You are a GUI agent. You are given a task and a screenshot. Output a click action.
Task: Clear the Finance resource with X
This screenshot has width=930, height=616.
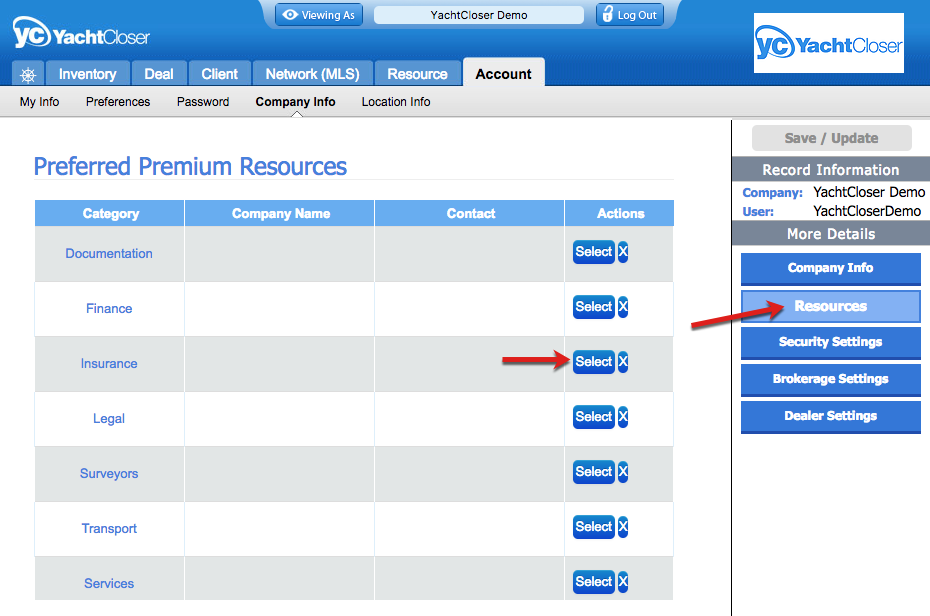pyautogui.click(x=623, y=307)
